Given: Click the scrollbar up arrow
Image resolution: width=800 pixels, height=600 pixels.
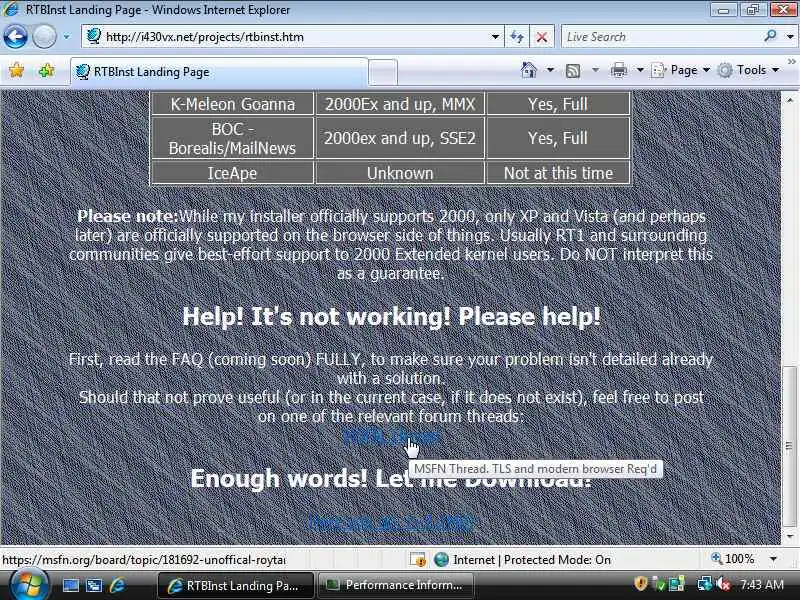Looking at the screenshot, I should tap(790, 99).
